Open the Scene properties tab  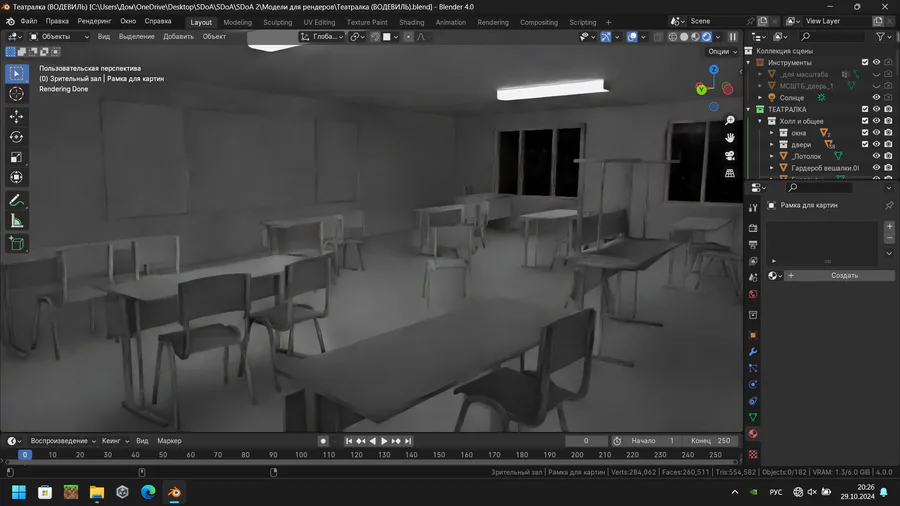[x=753, y=278]
